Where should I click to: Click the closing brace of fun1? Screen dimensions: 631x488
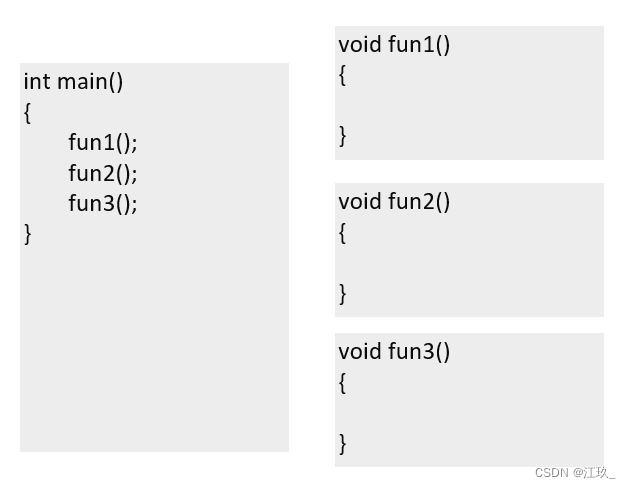point(343,135)
